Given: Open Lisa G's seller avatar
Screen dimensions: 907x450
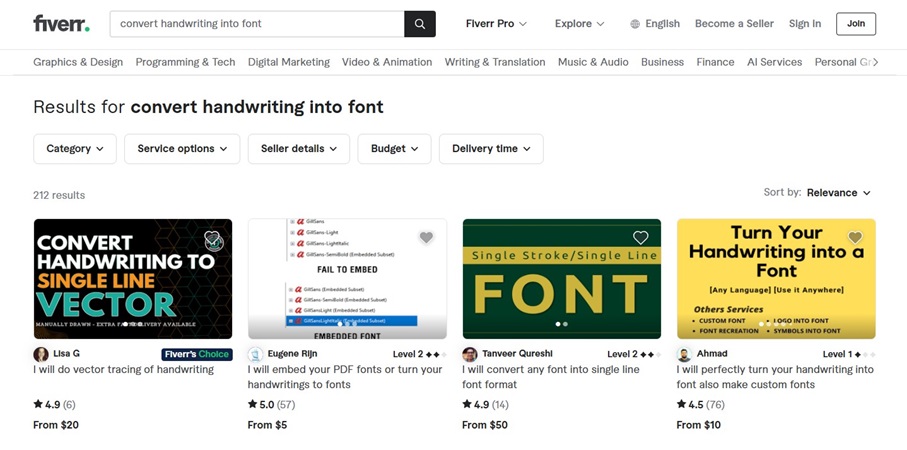Looking at the screenshot, I should (x=41, y=354).
